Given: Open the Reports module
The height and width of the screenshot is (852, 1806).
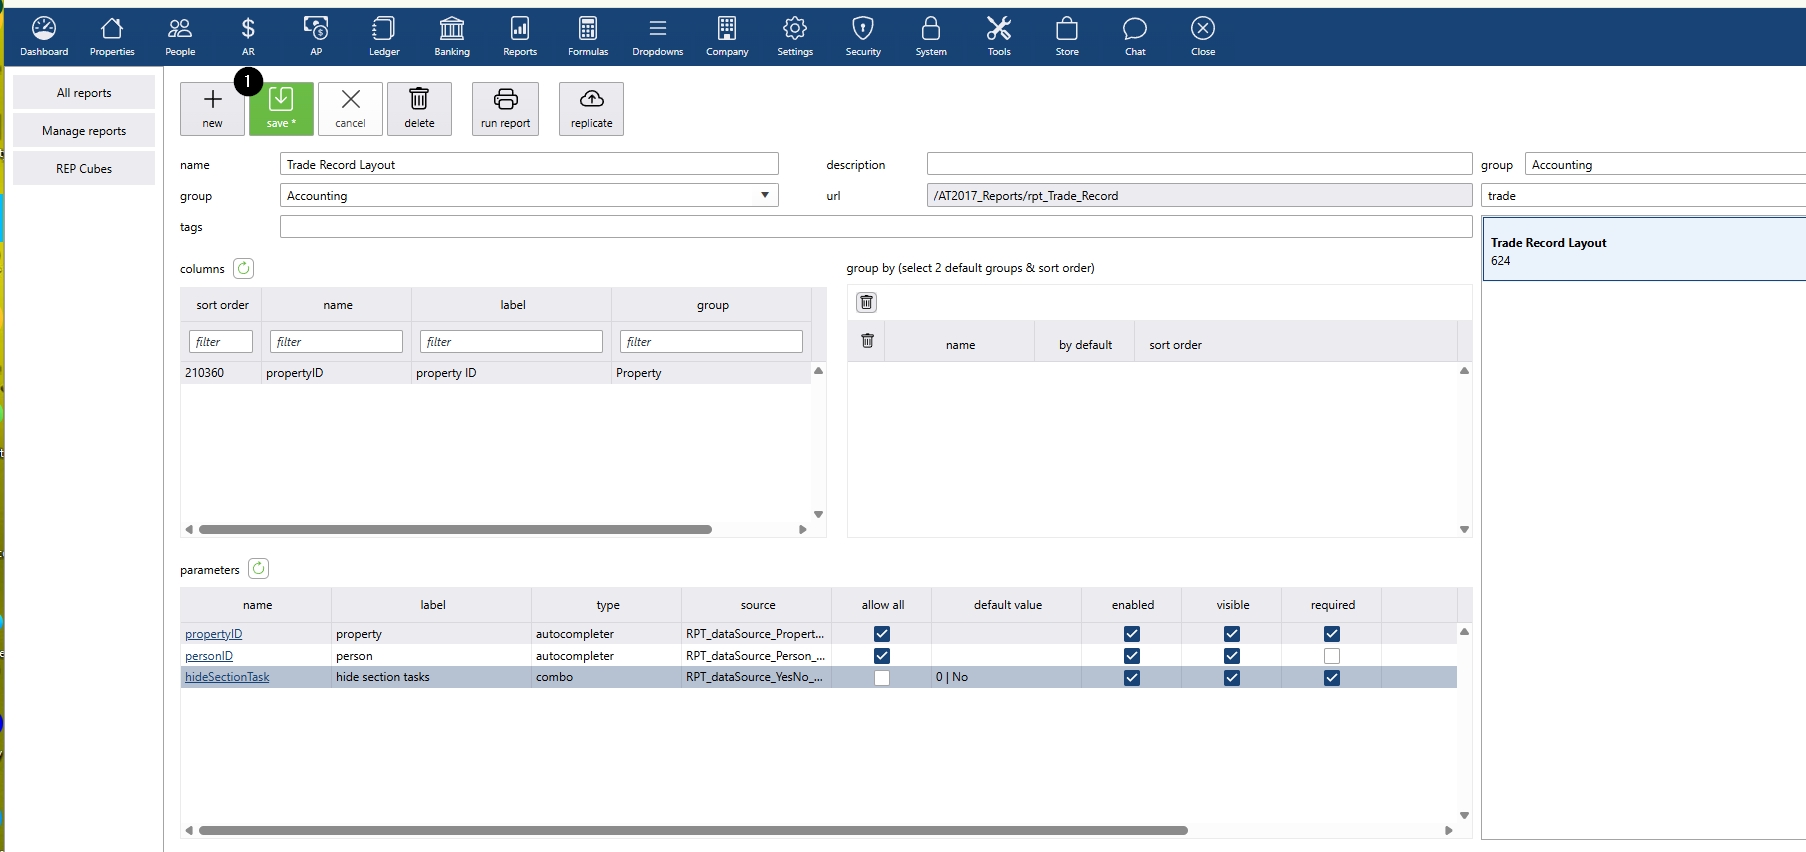Looking at the screenshot, I should tap(520, 37).
